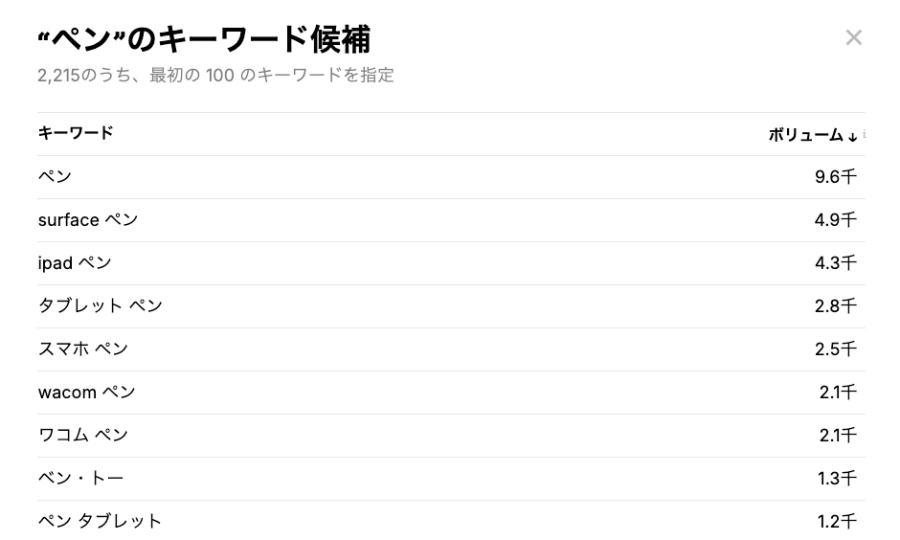Image resolution: width=900 pixels, height=540 pixels.
Task: Click the キーワード column header
Action: 75,133
